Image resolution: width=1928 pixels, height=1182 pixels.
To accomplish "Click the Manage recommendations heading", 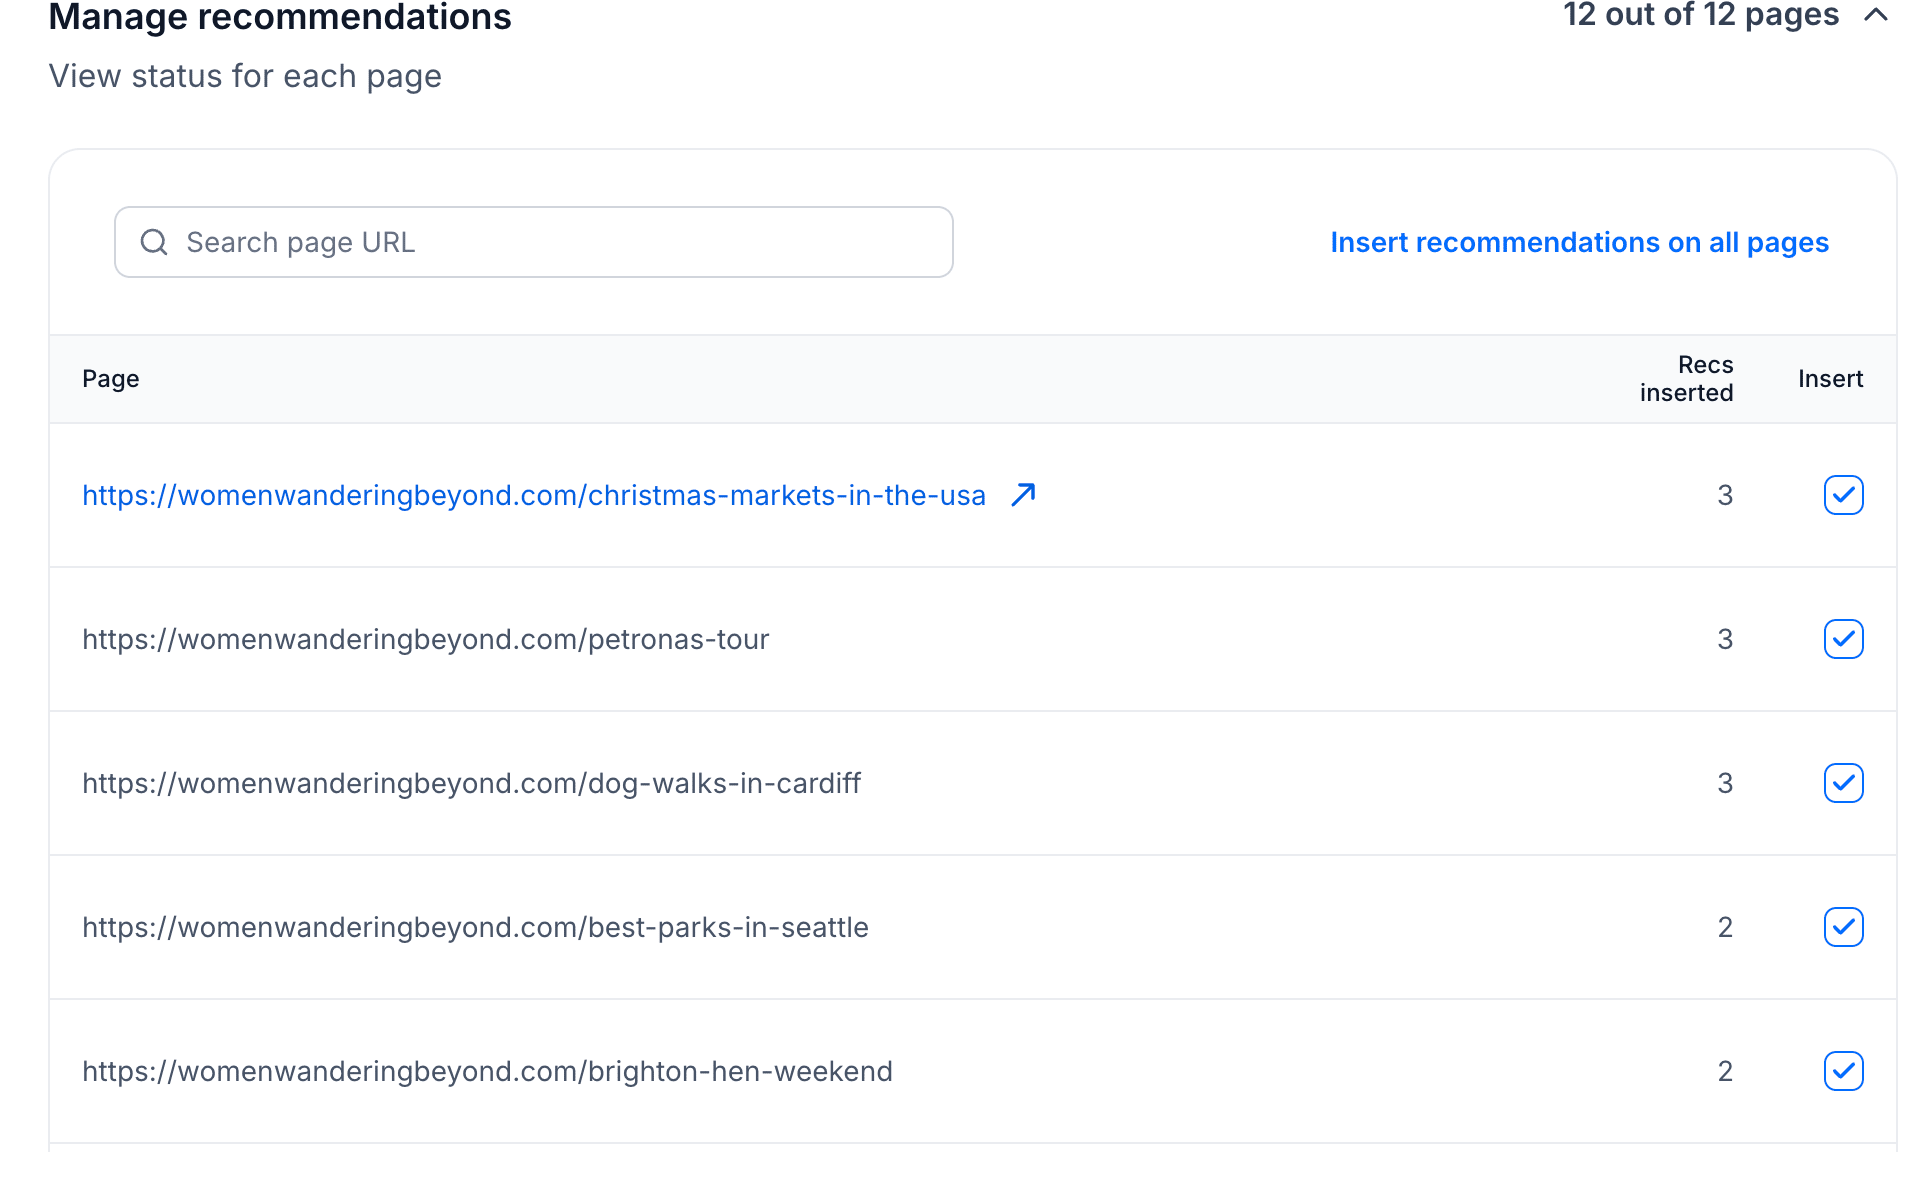I will tap(280, 17).
